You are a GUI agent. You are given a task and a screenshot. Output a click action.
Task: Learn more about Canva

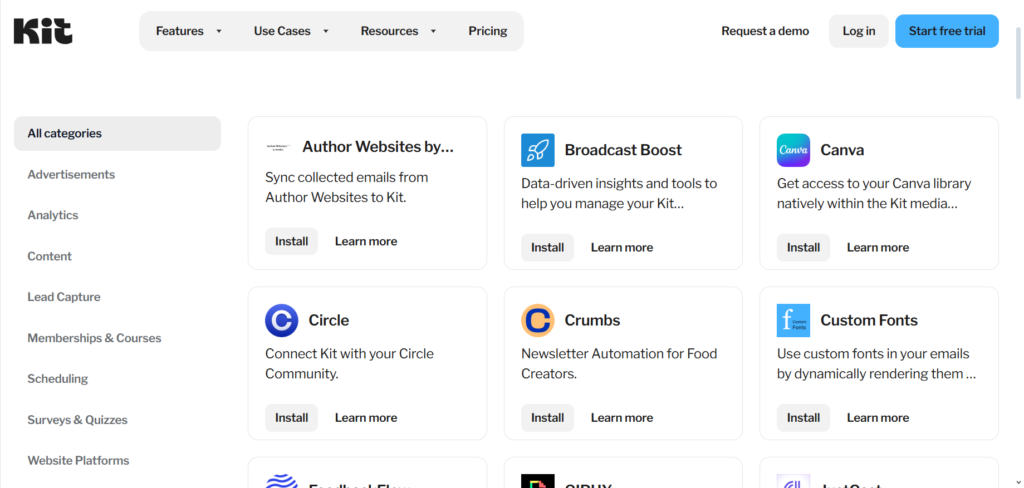click(878, 247)
